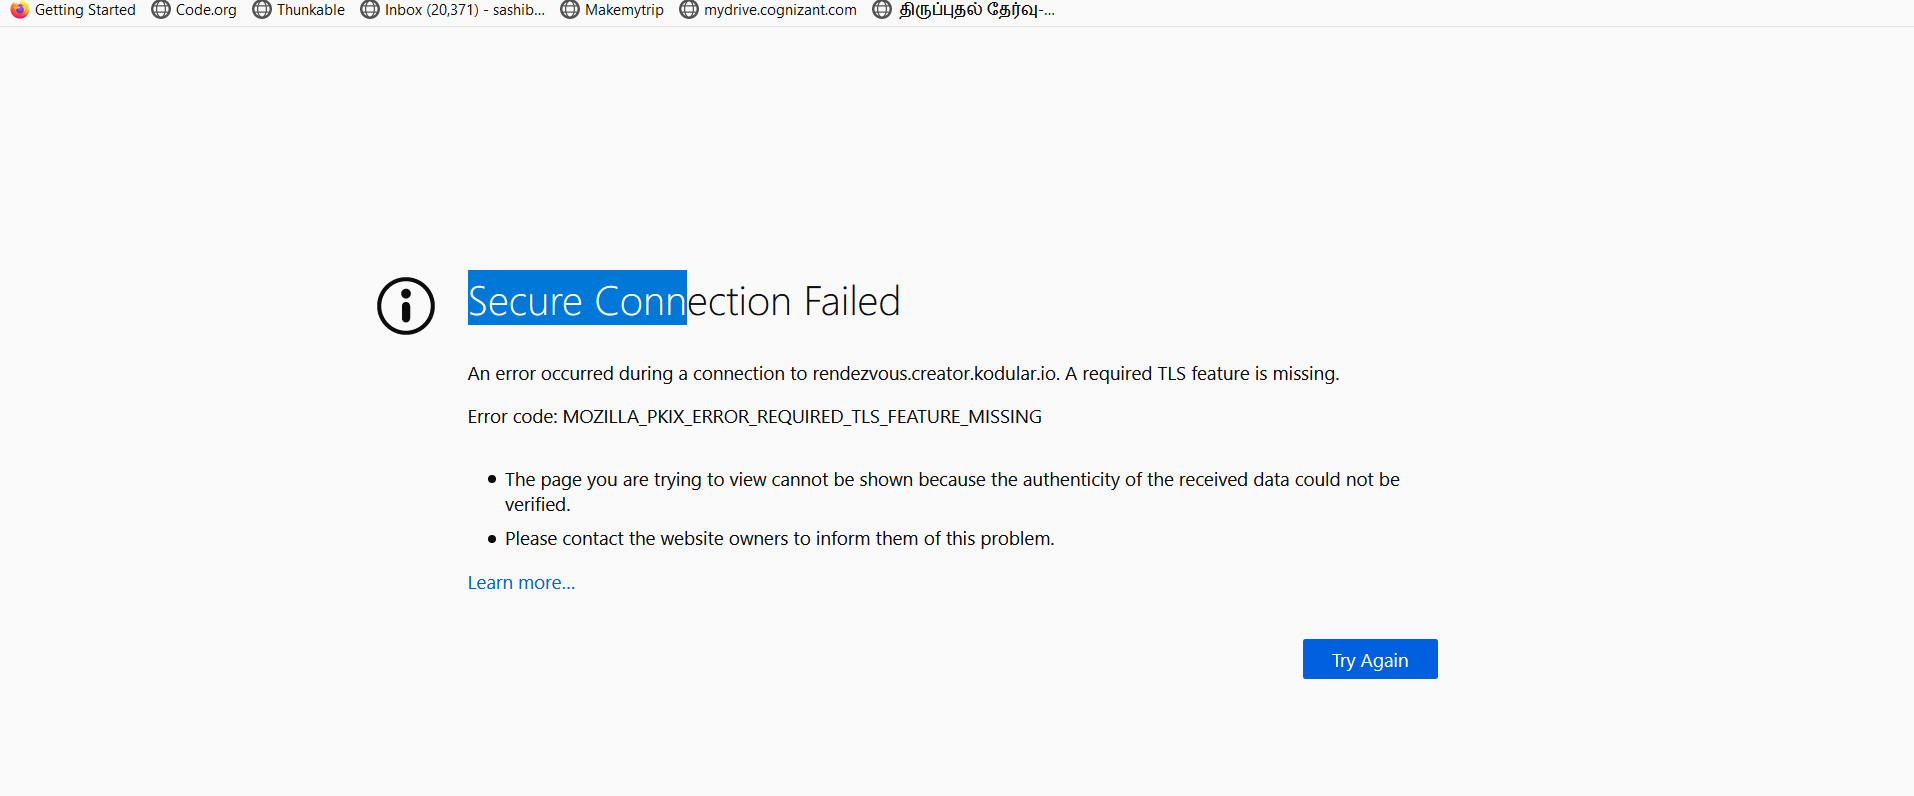Open the Makemytrip bookmark label

[x=624, y=10]
